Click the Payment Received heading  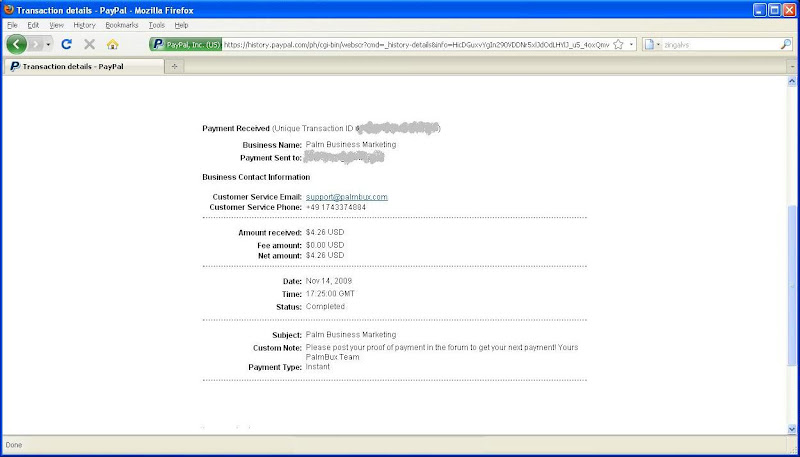click(236, 129)
